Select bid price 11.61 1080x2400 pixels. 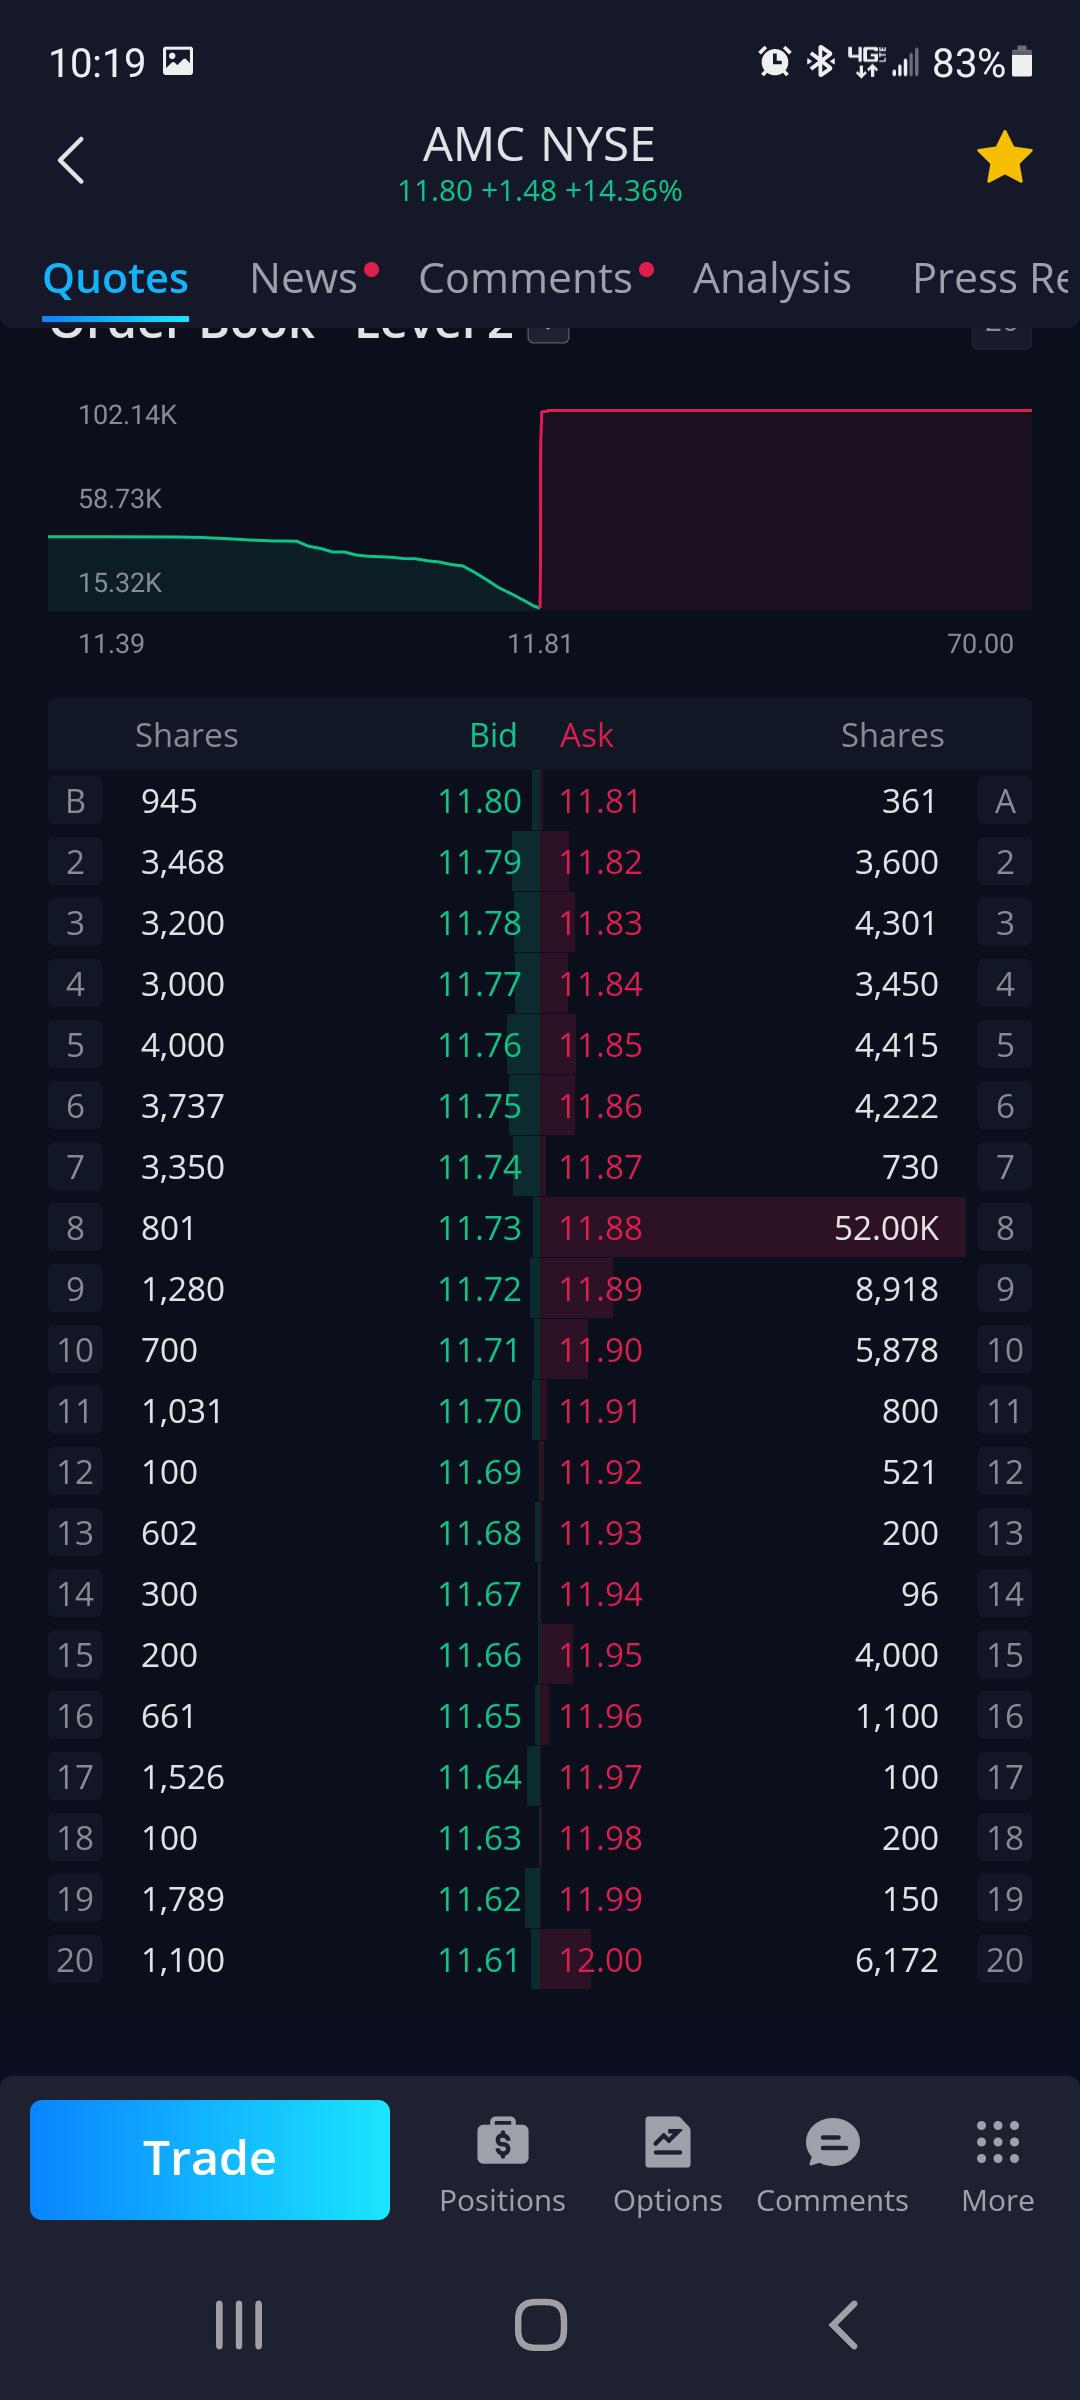(x=479, y=1960)
